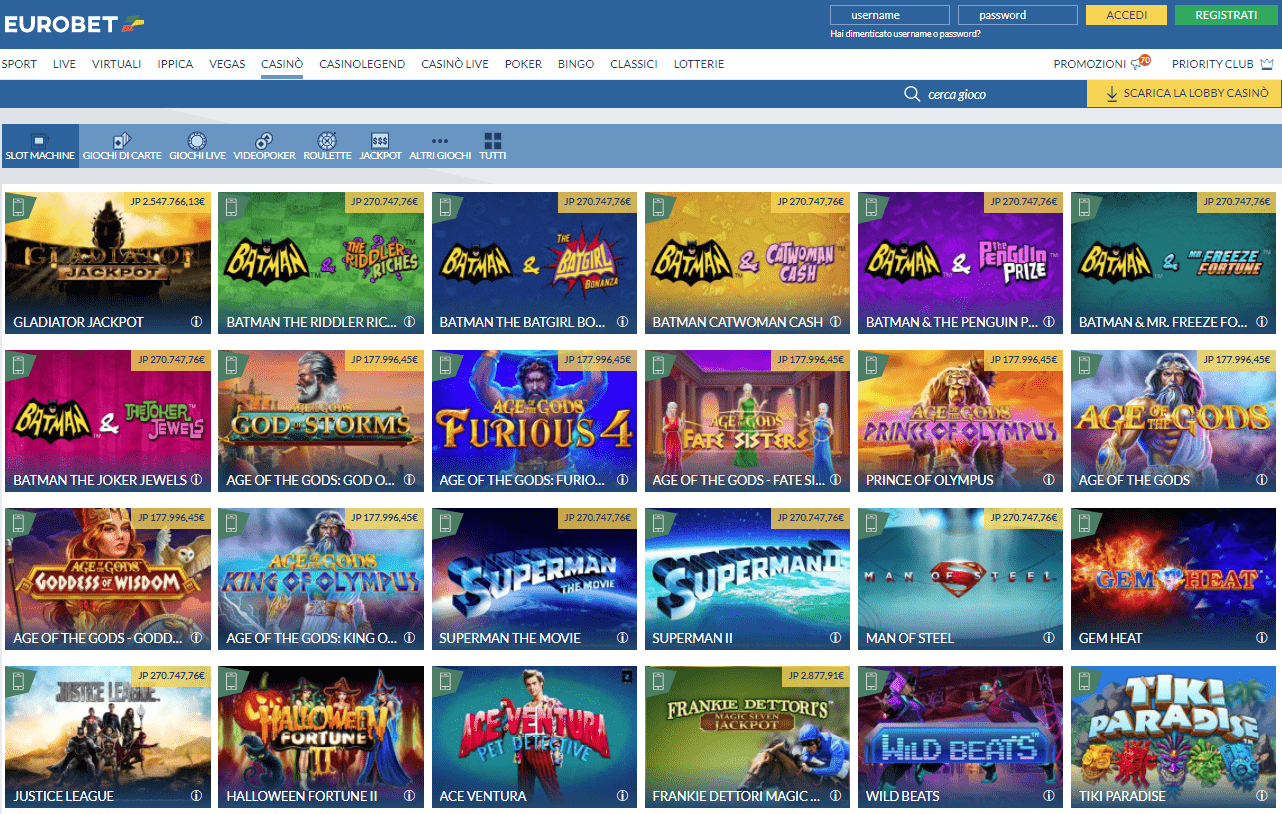Image resolution: width=1282 pixels, height=814 pixels.
Task: Click Scarica la Lobby Casinò button
Action: 1184,94
